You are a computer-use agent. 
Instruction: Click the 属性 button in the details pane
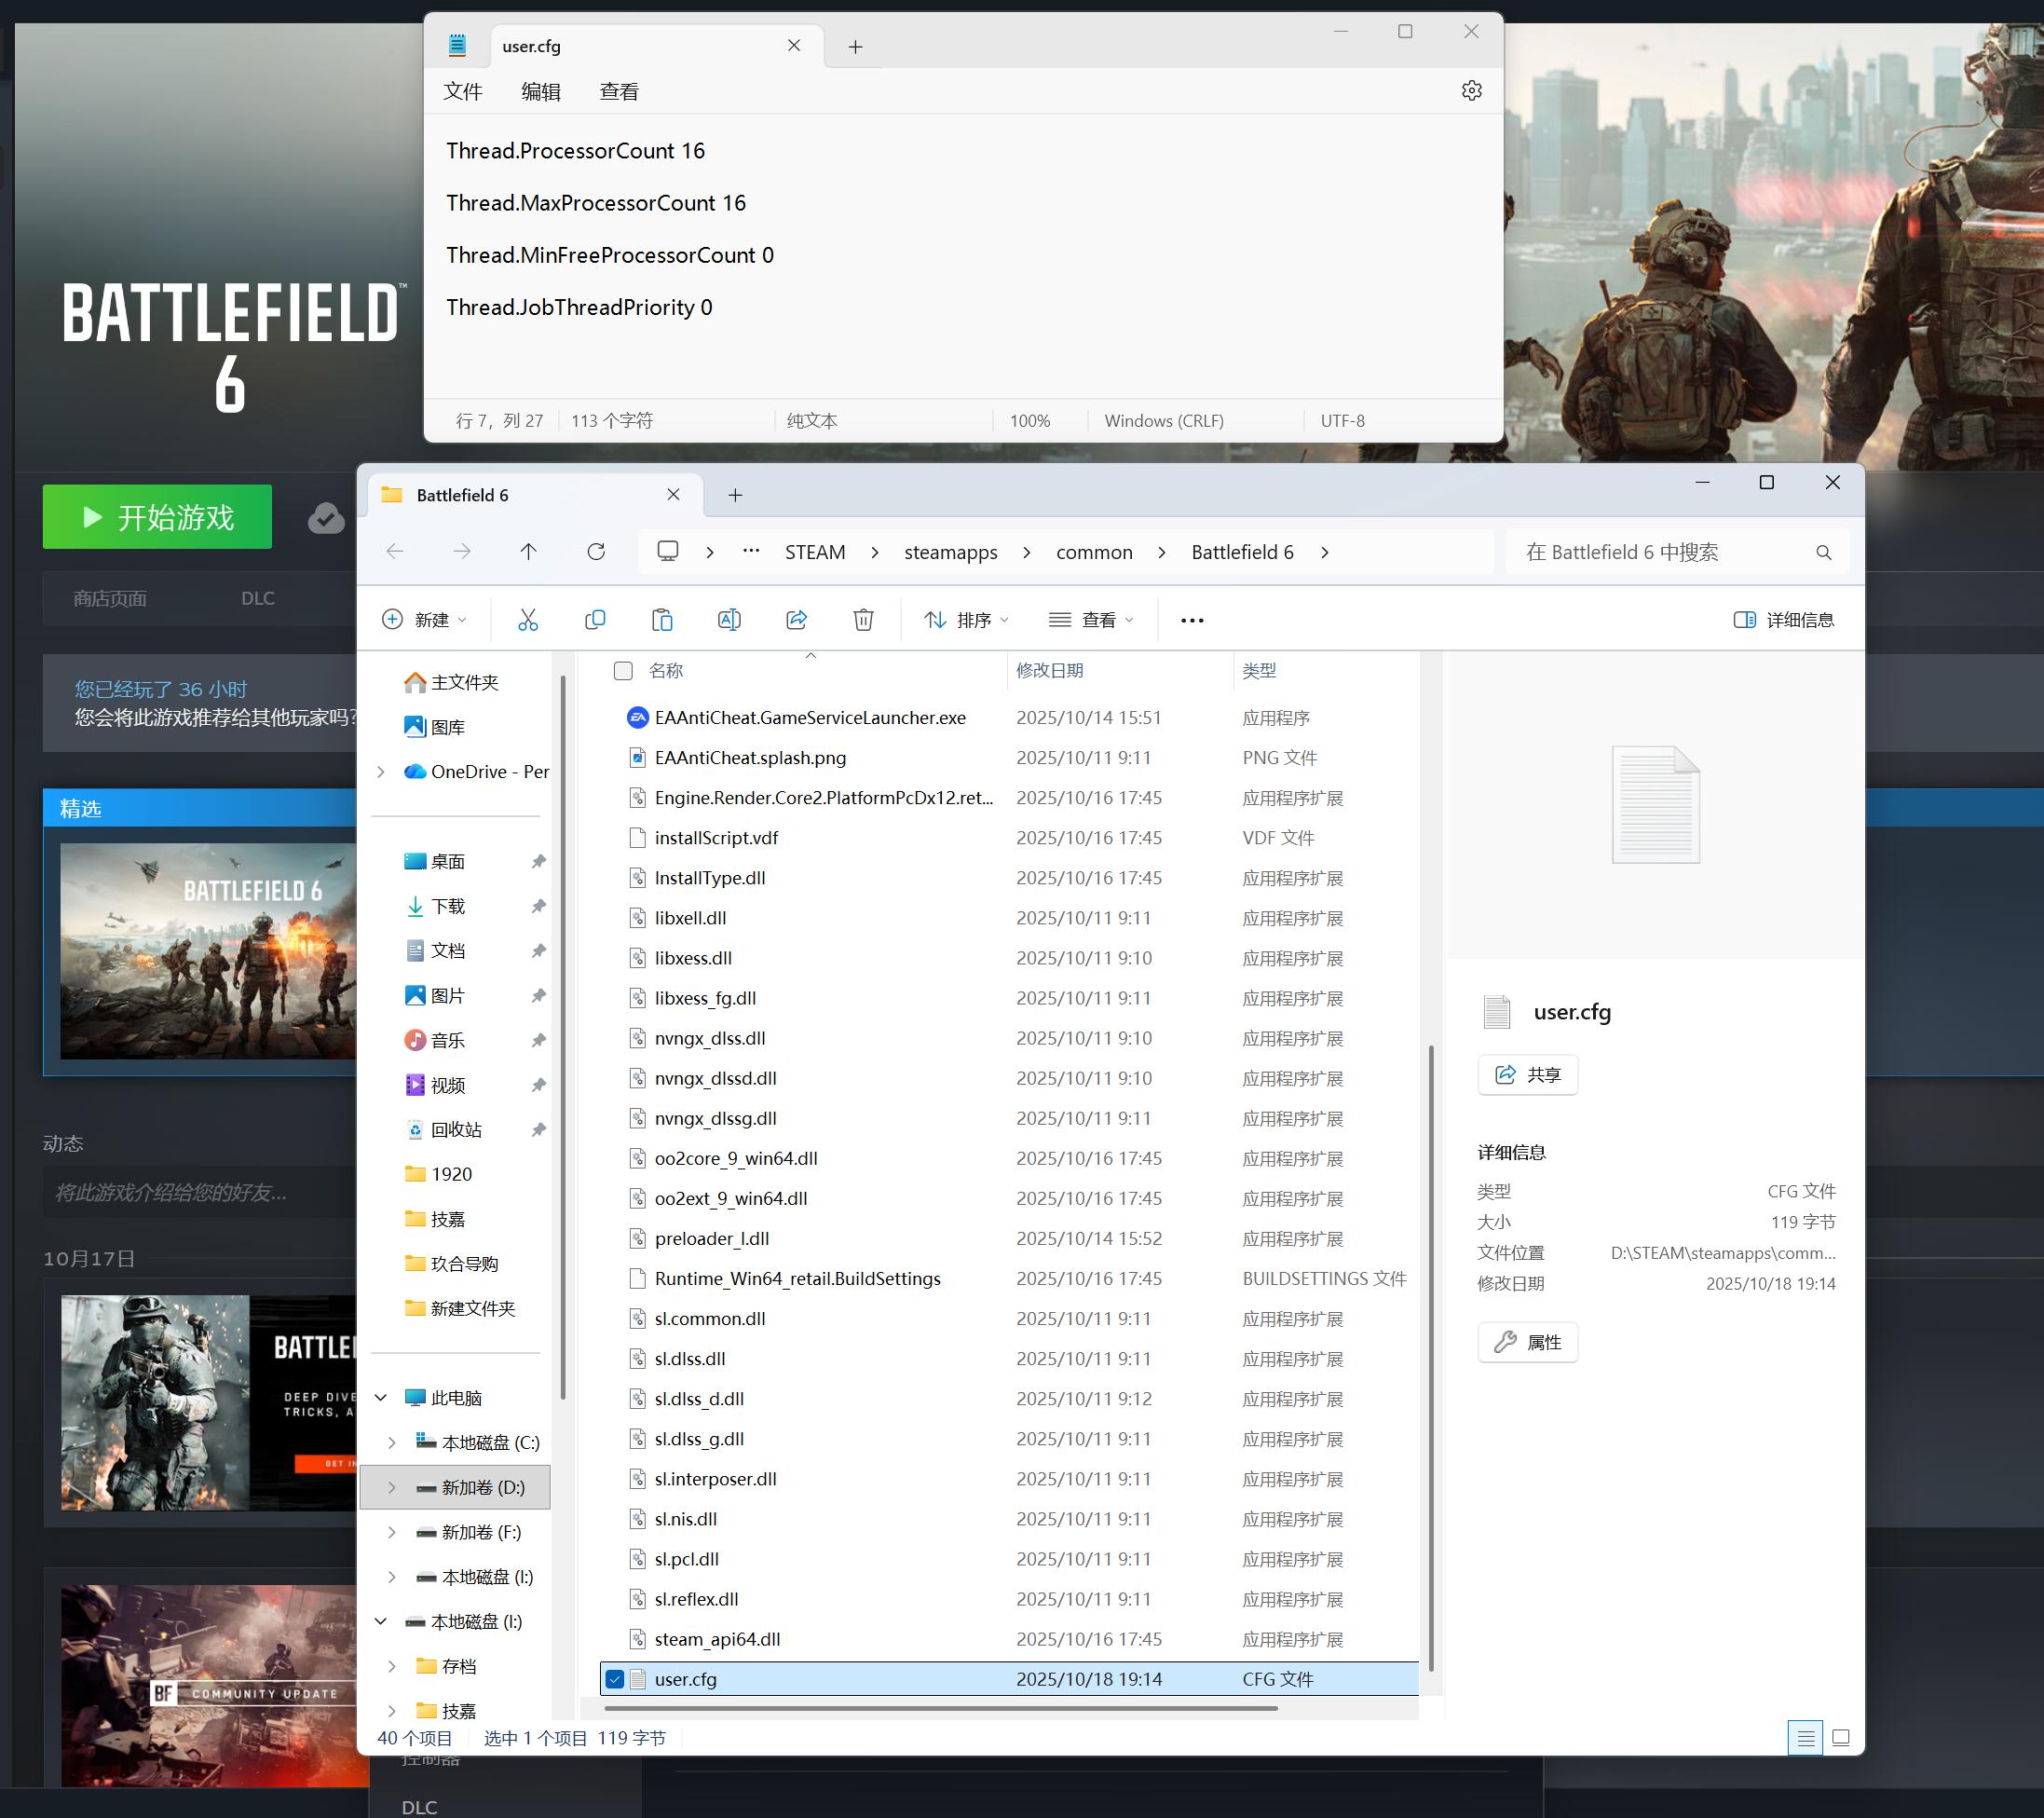pyautogui.click(x=1527, y=1342)
